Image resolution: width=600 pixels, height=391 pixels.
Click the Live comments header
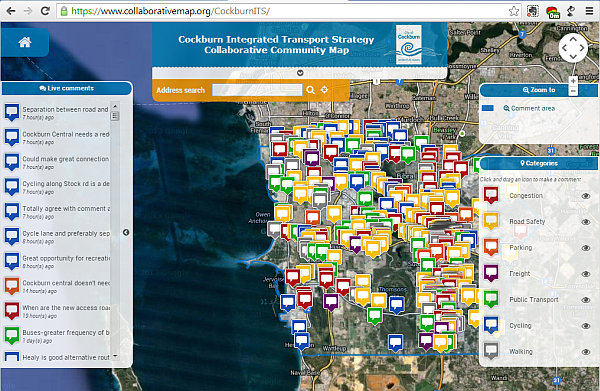[67, 88]
